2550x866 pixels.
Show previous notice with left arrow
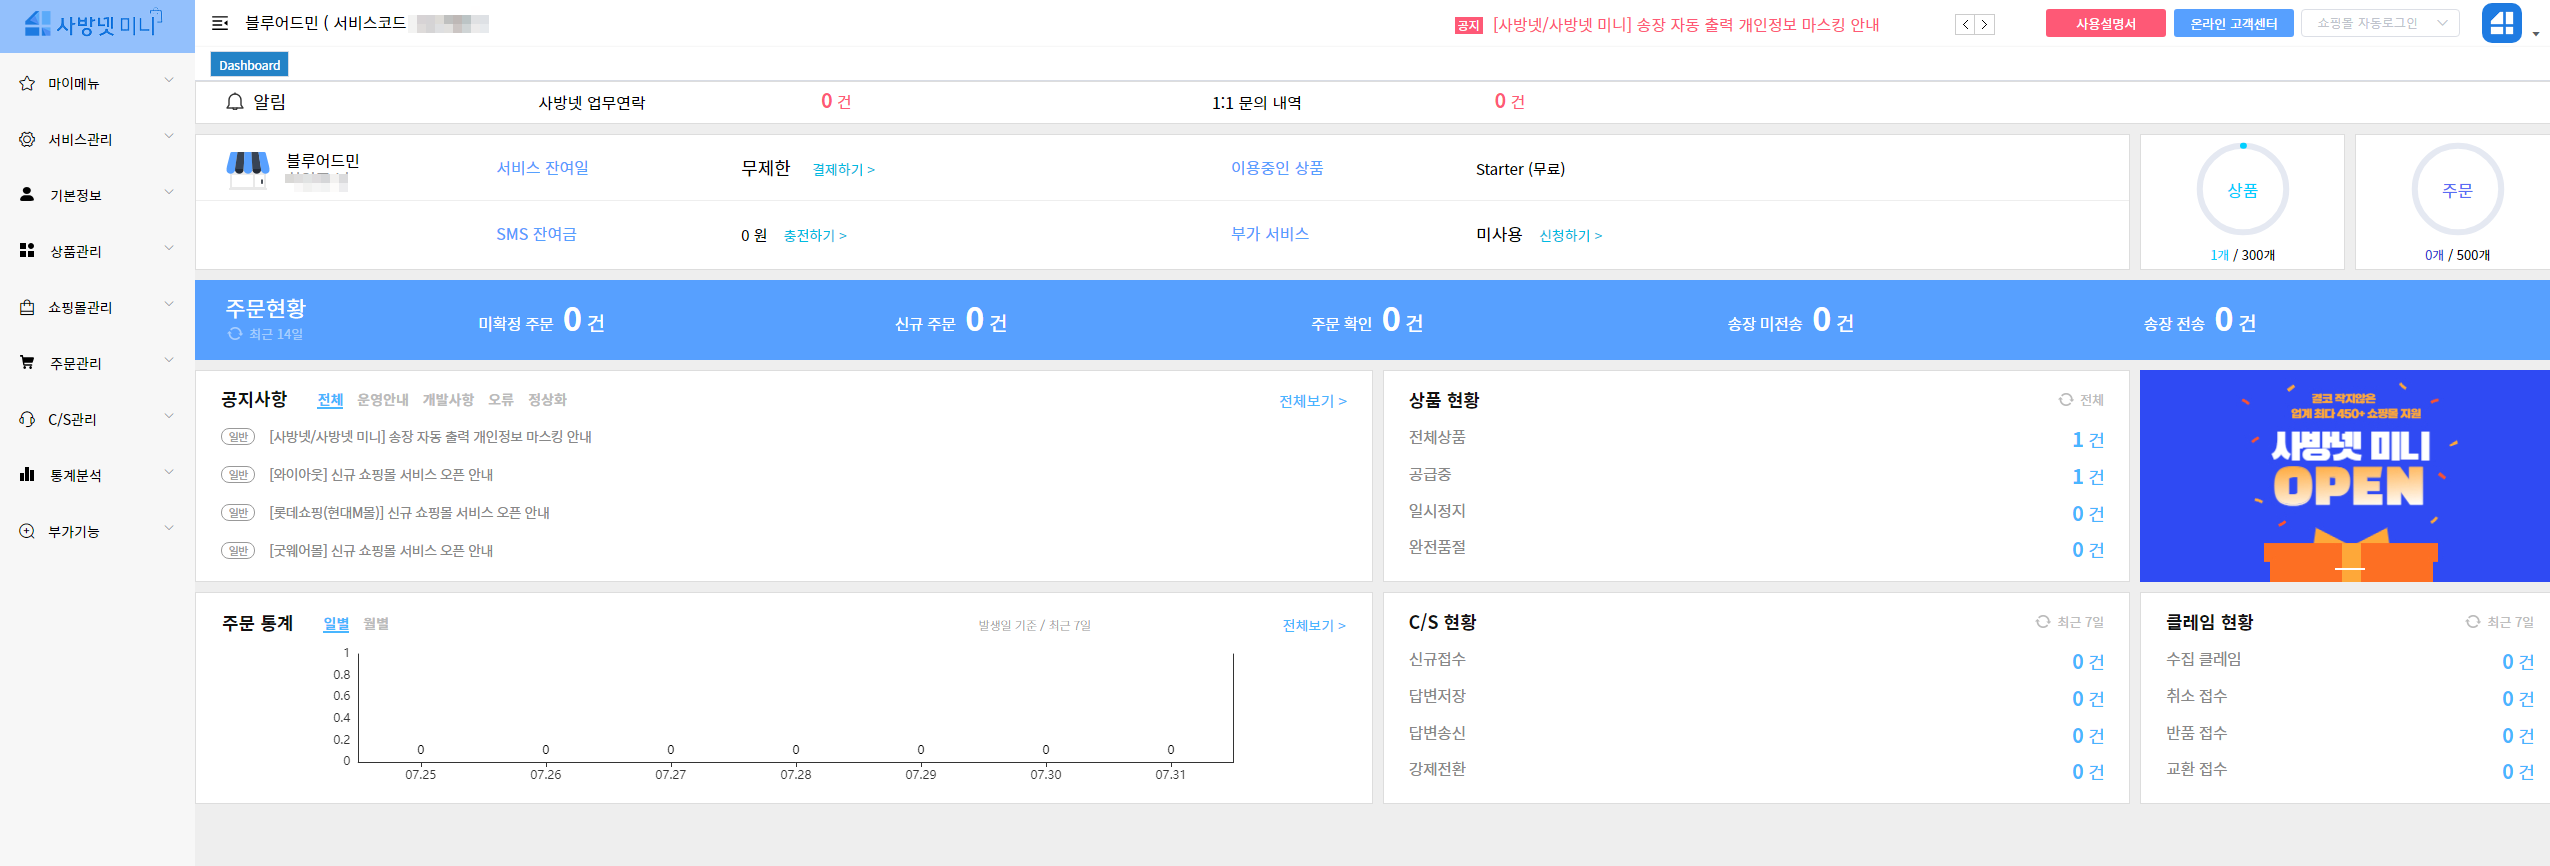tap(1965, 25)
